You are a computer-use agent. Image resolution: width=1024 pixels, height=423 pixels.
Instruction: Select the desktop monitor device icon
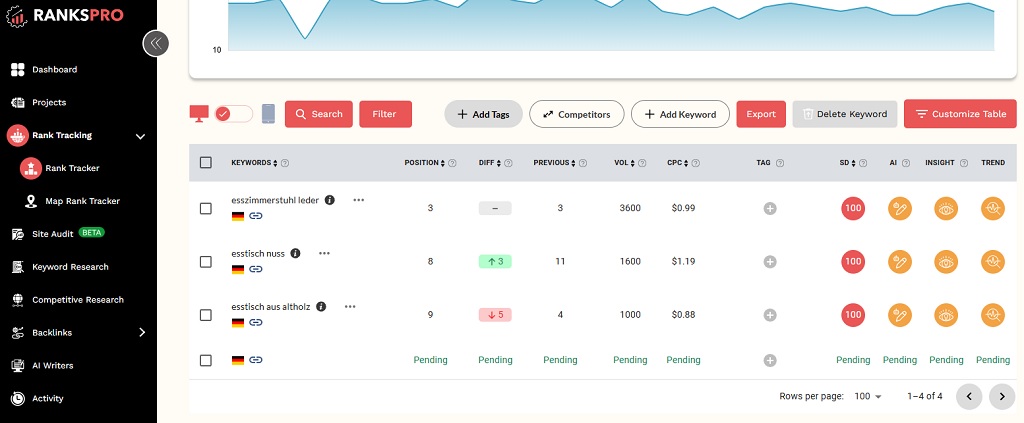click(199, 114)
